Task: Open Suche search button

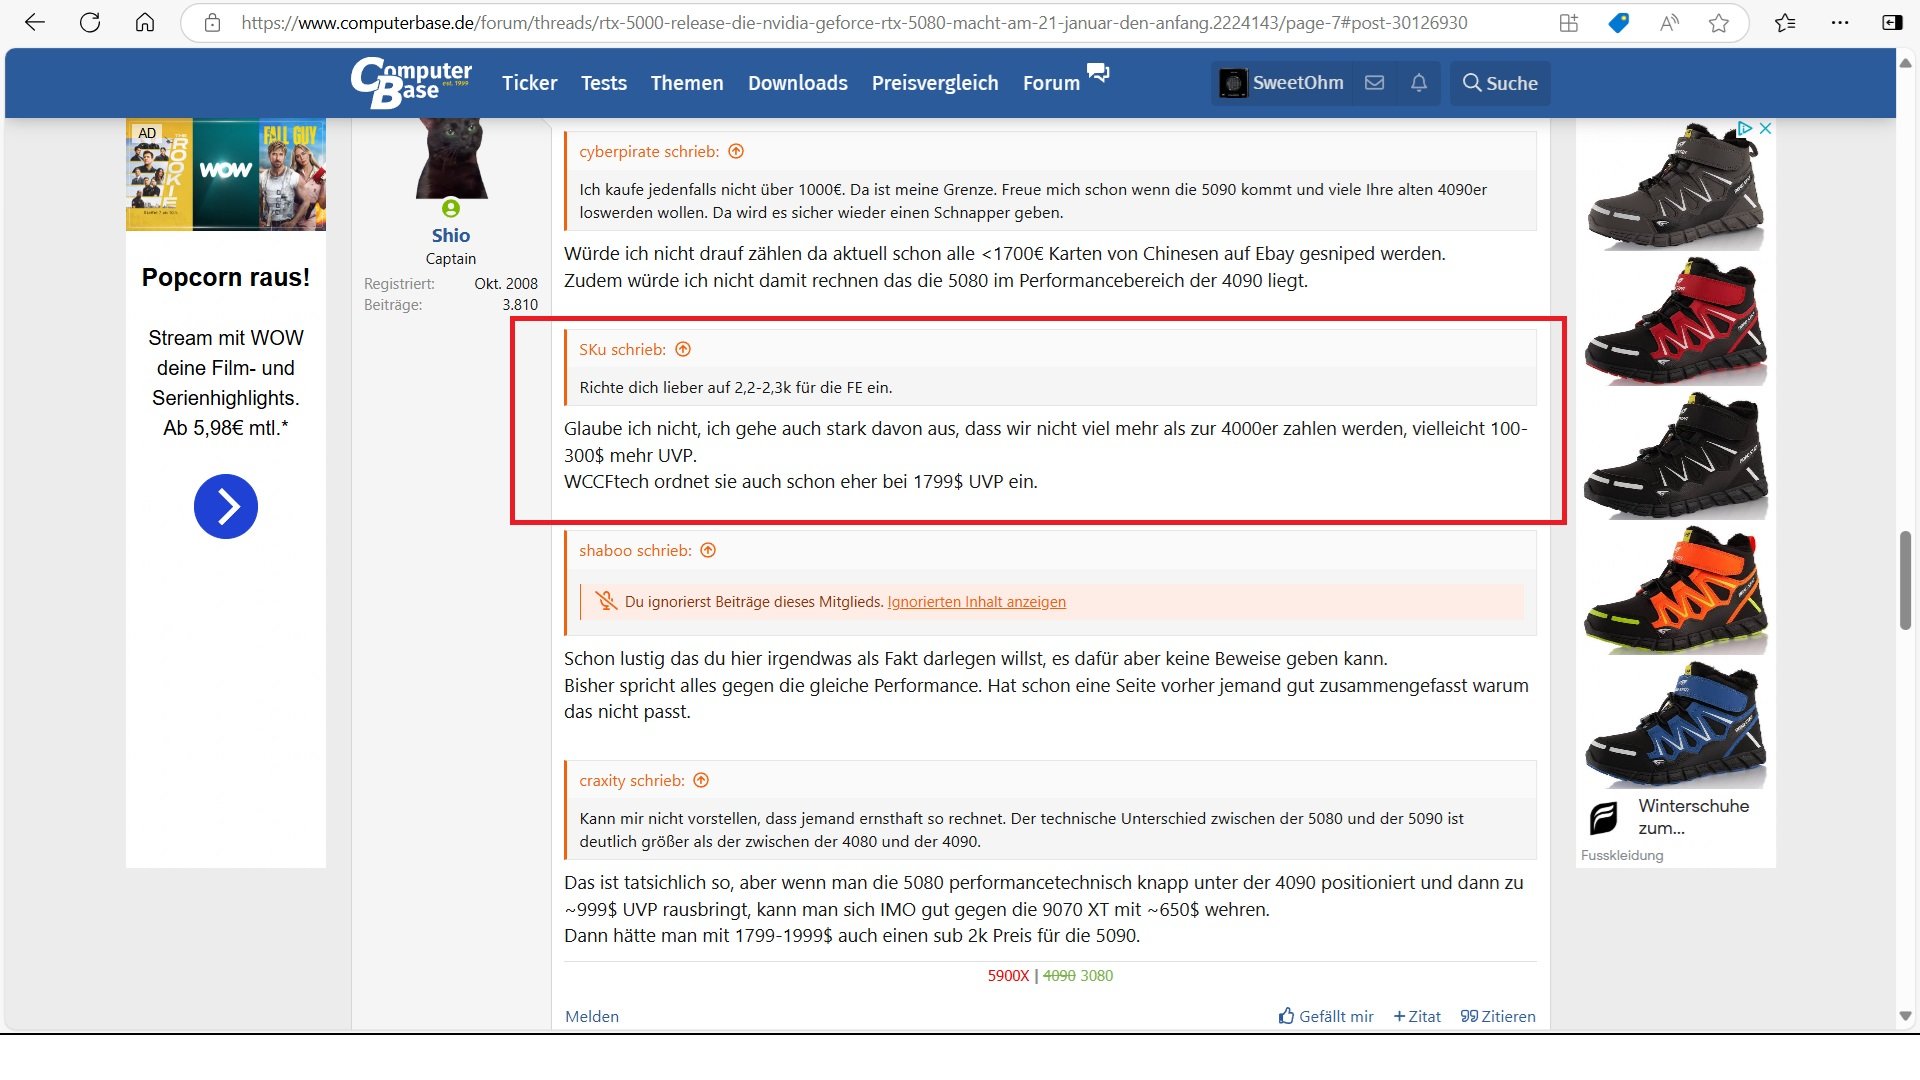Action: coord(1499,83)
